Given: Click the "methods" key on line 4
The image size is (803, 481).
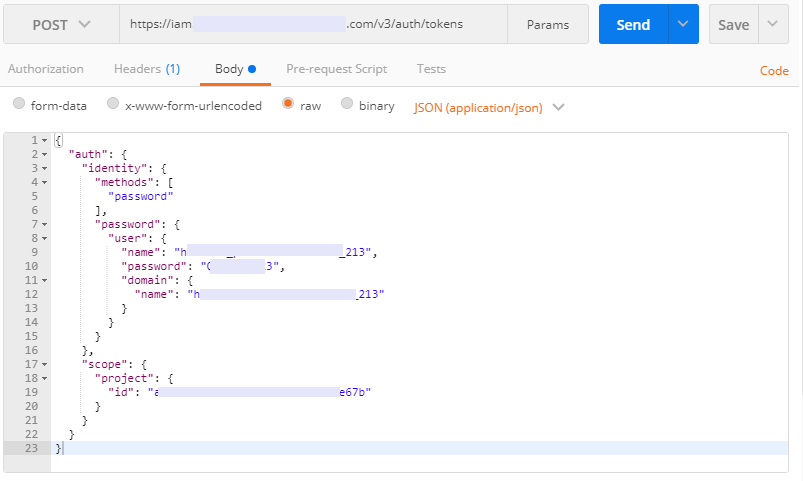Looking at the screenshot, I should point(127,182).
